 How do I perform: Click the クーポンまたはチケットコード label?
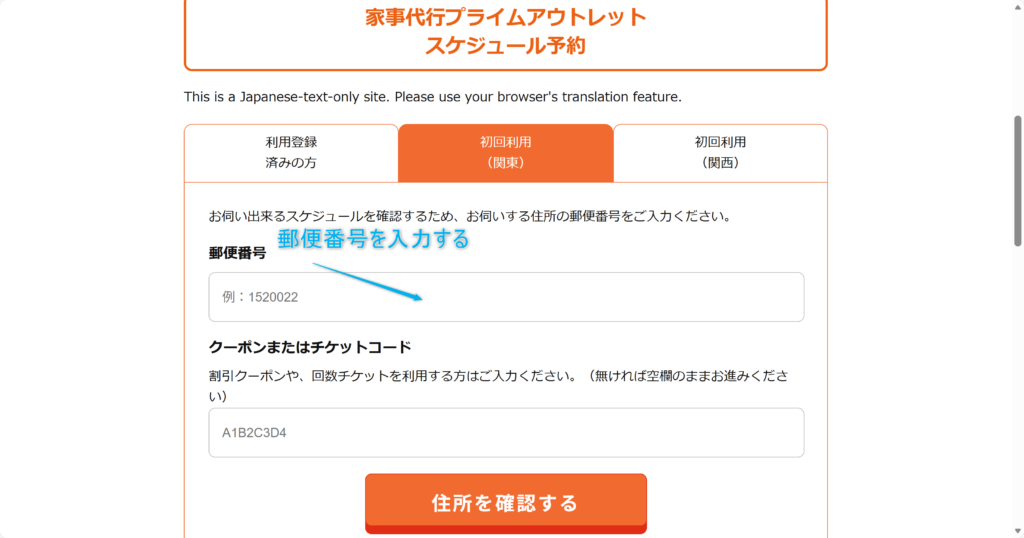tap(310, 348)
